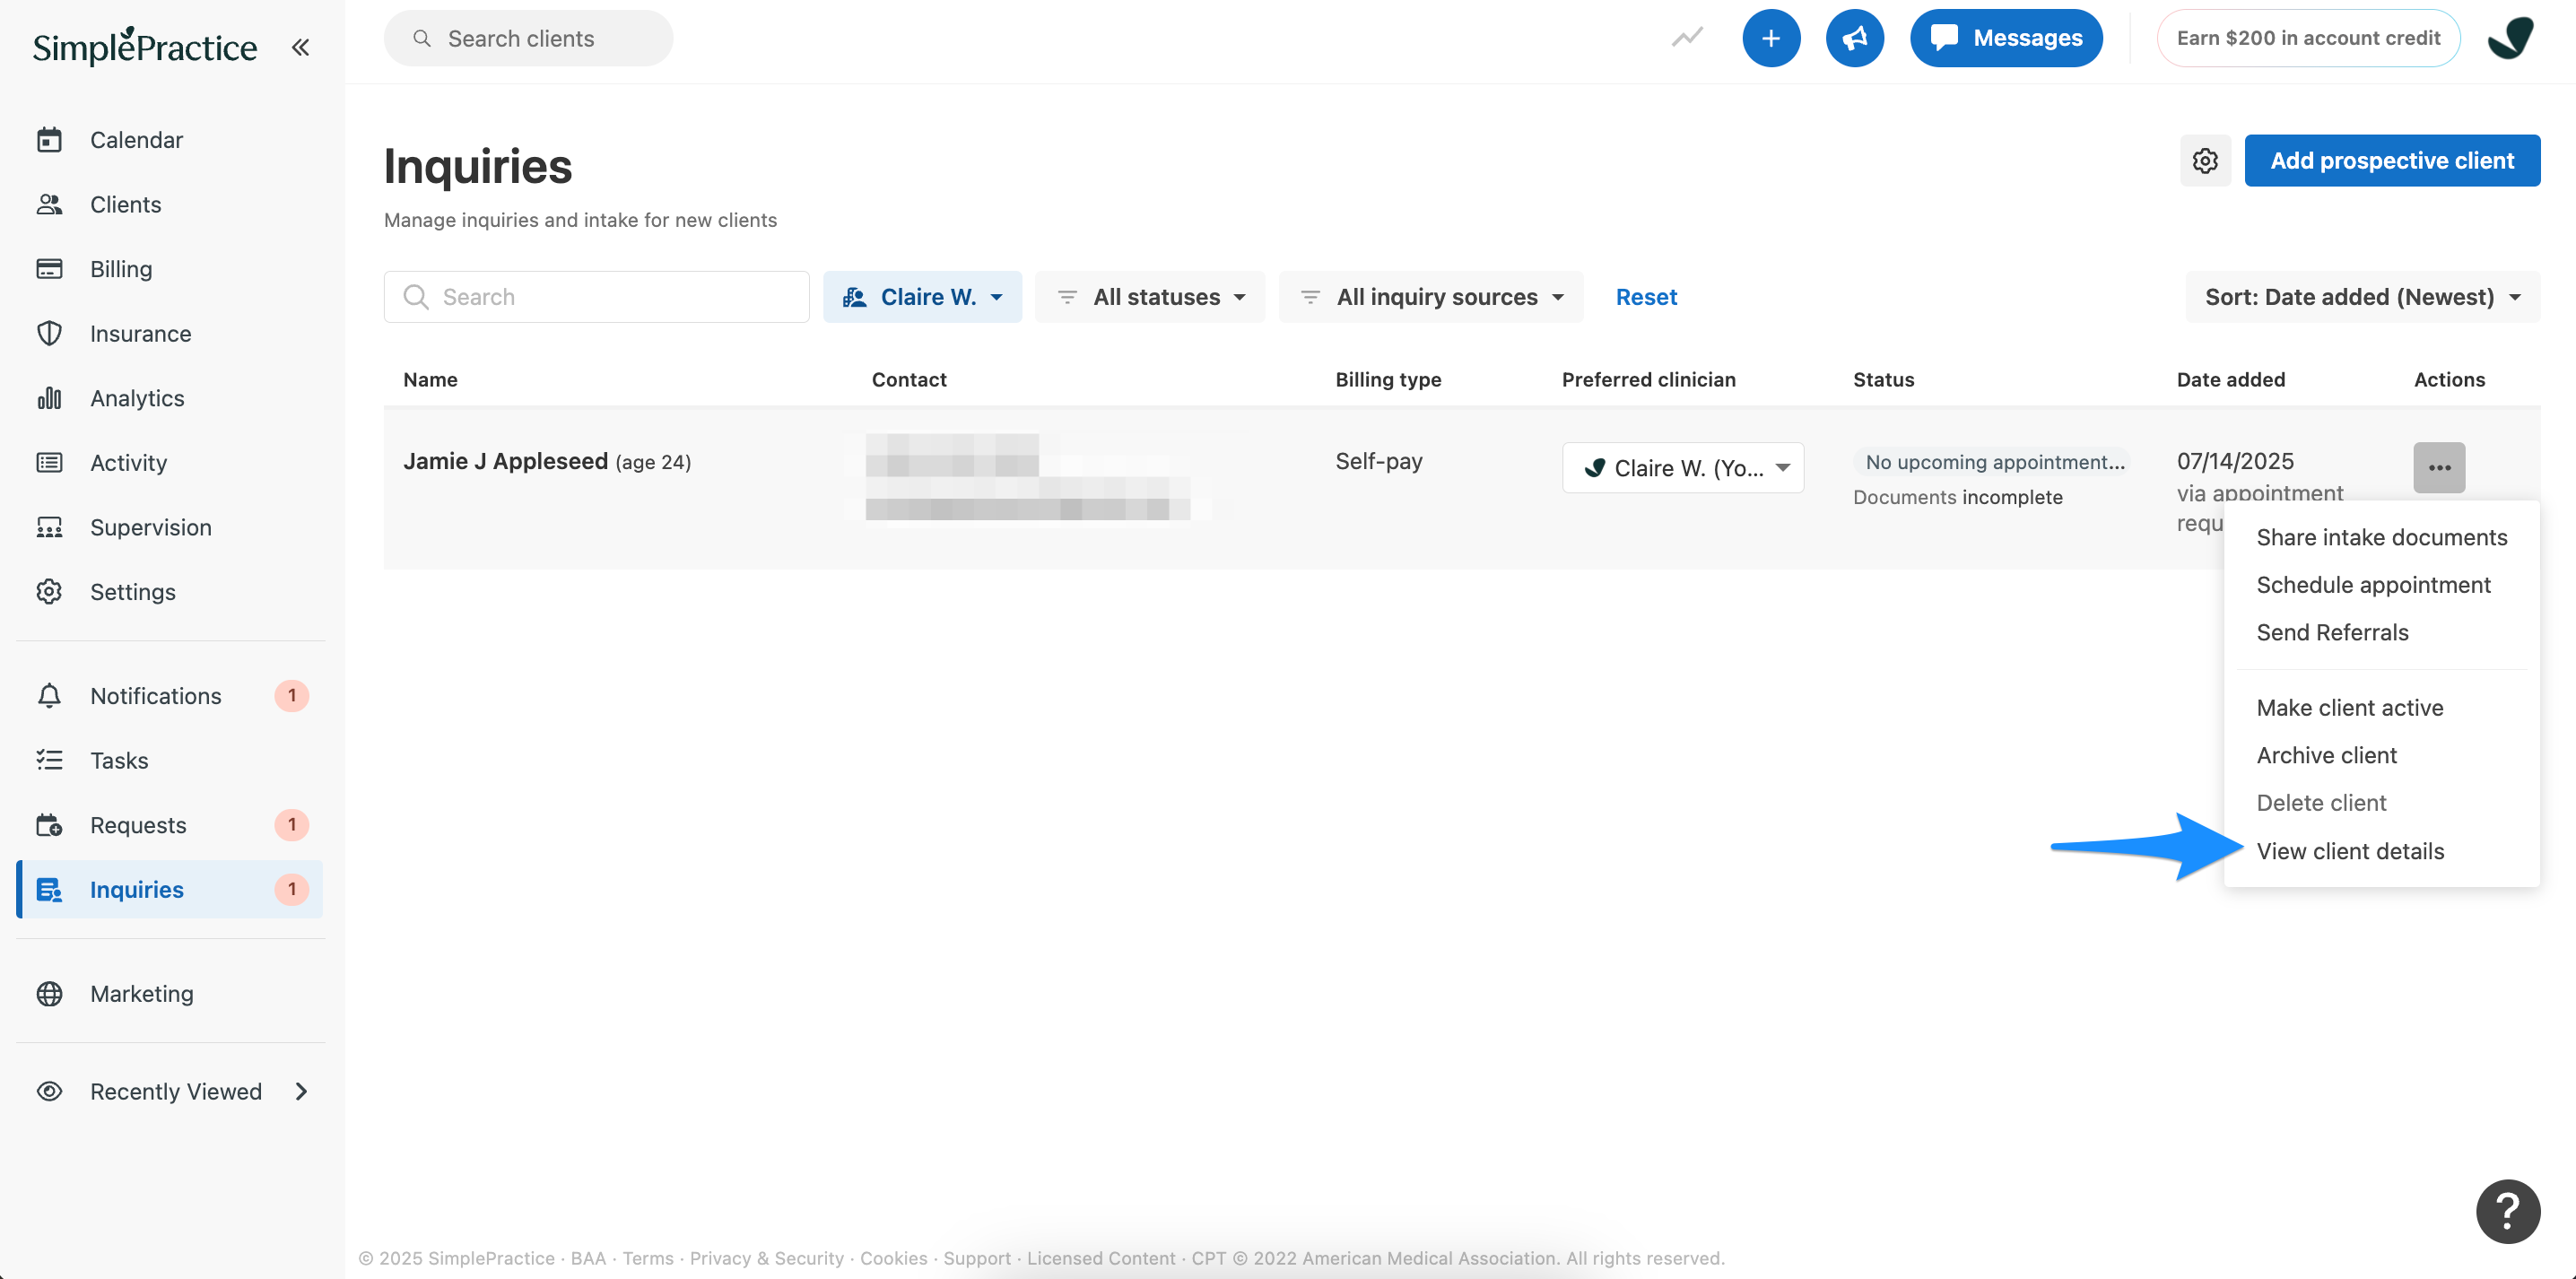Viewport: 2576px width, 1279px height.
Task: Collapse the sidebar with double-chevron icon
Action: coord(300,47)
